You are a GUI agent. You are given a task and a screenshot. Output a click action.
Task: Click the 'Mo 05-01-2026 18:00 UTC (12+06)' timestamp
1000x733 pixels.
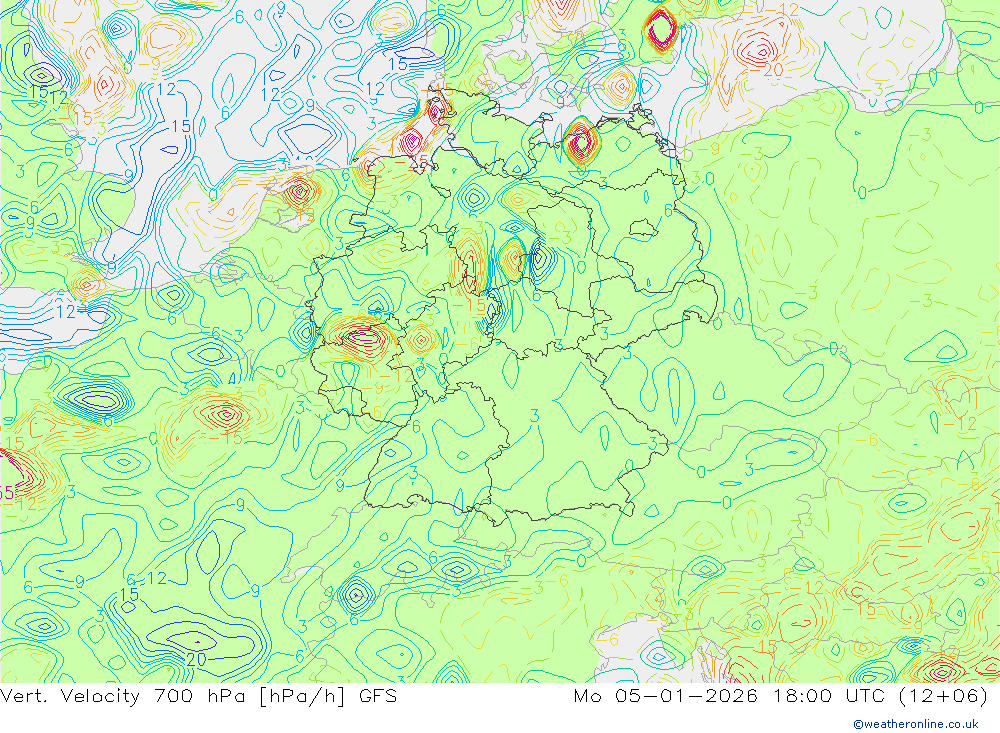click(x=781, y=695)
